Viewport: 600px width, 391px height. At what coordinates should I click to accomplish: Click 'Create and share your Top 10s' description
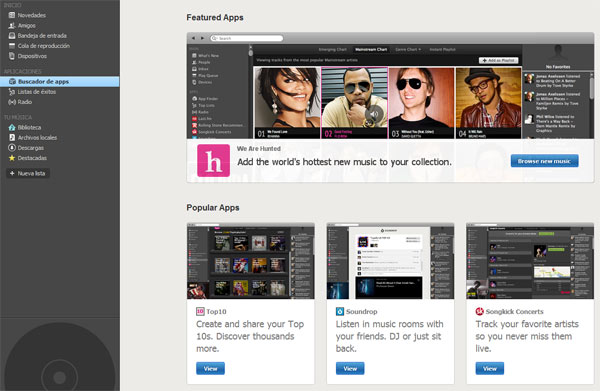coord(250,336)
